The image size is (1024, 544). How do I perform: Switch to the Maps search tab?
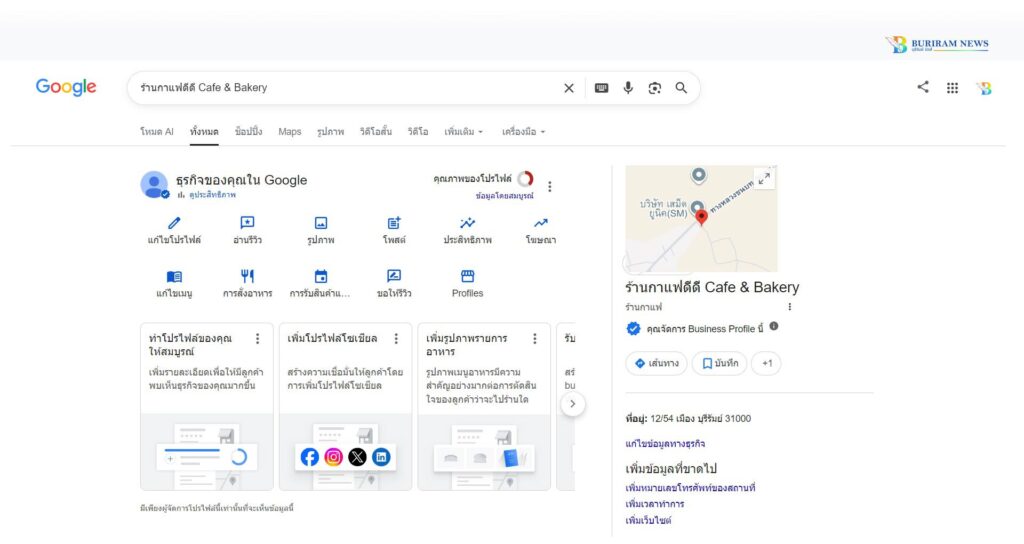coord(289,131)
